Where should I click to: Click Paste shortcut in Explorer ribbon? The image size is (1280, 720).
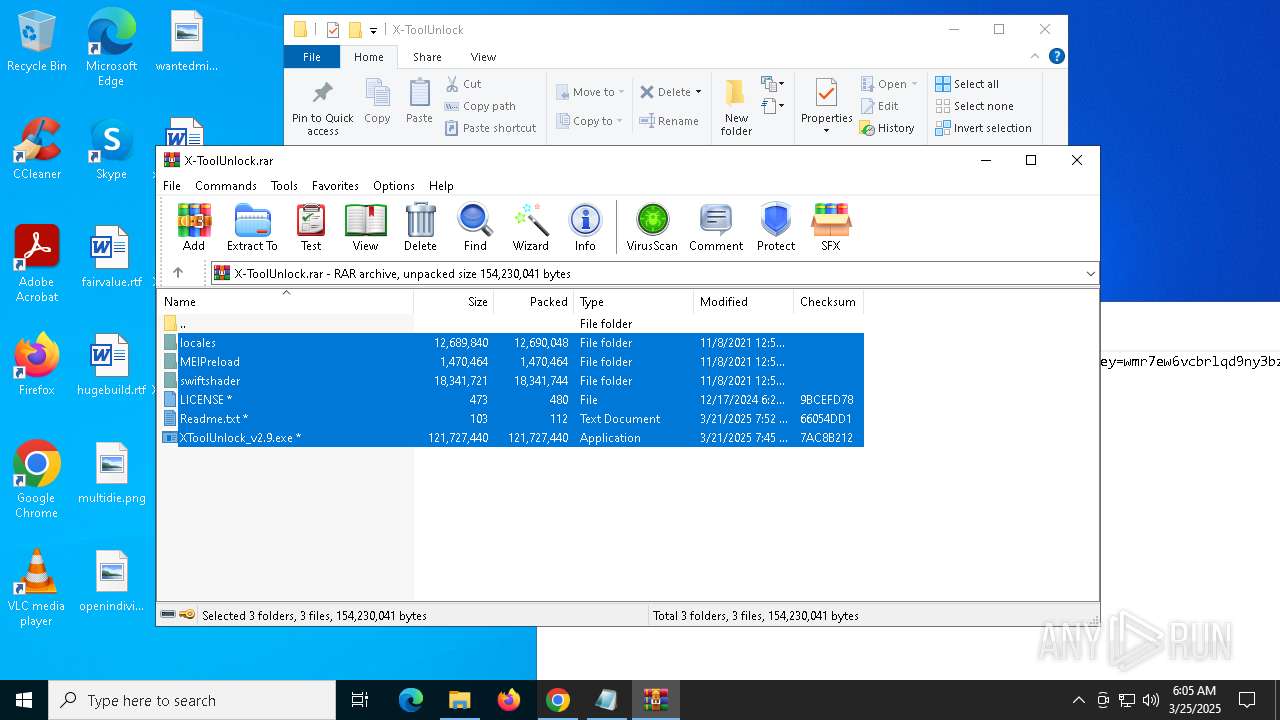[490, 128]
